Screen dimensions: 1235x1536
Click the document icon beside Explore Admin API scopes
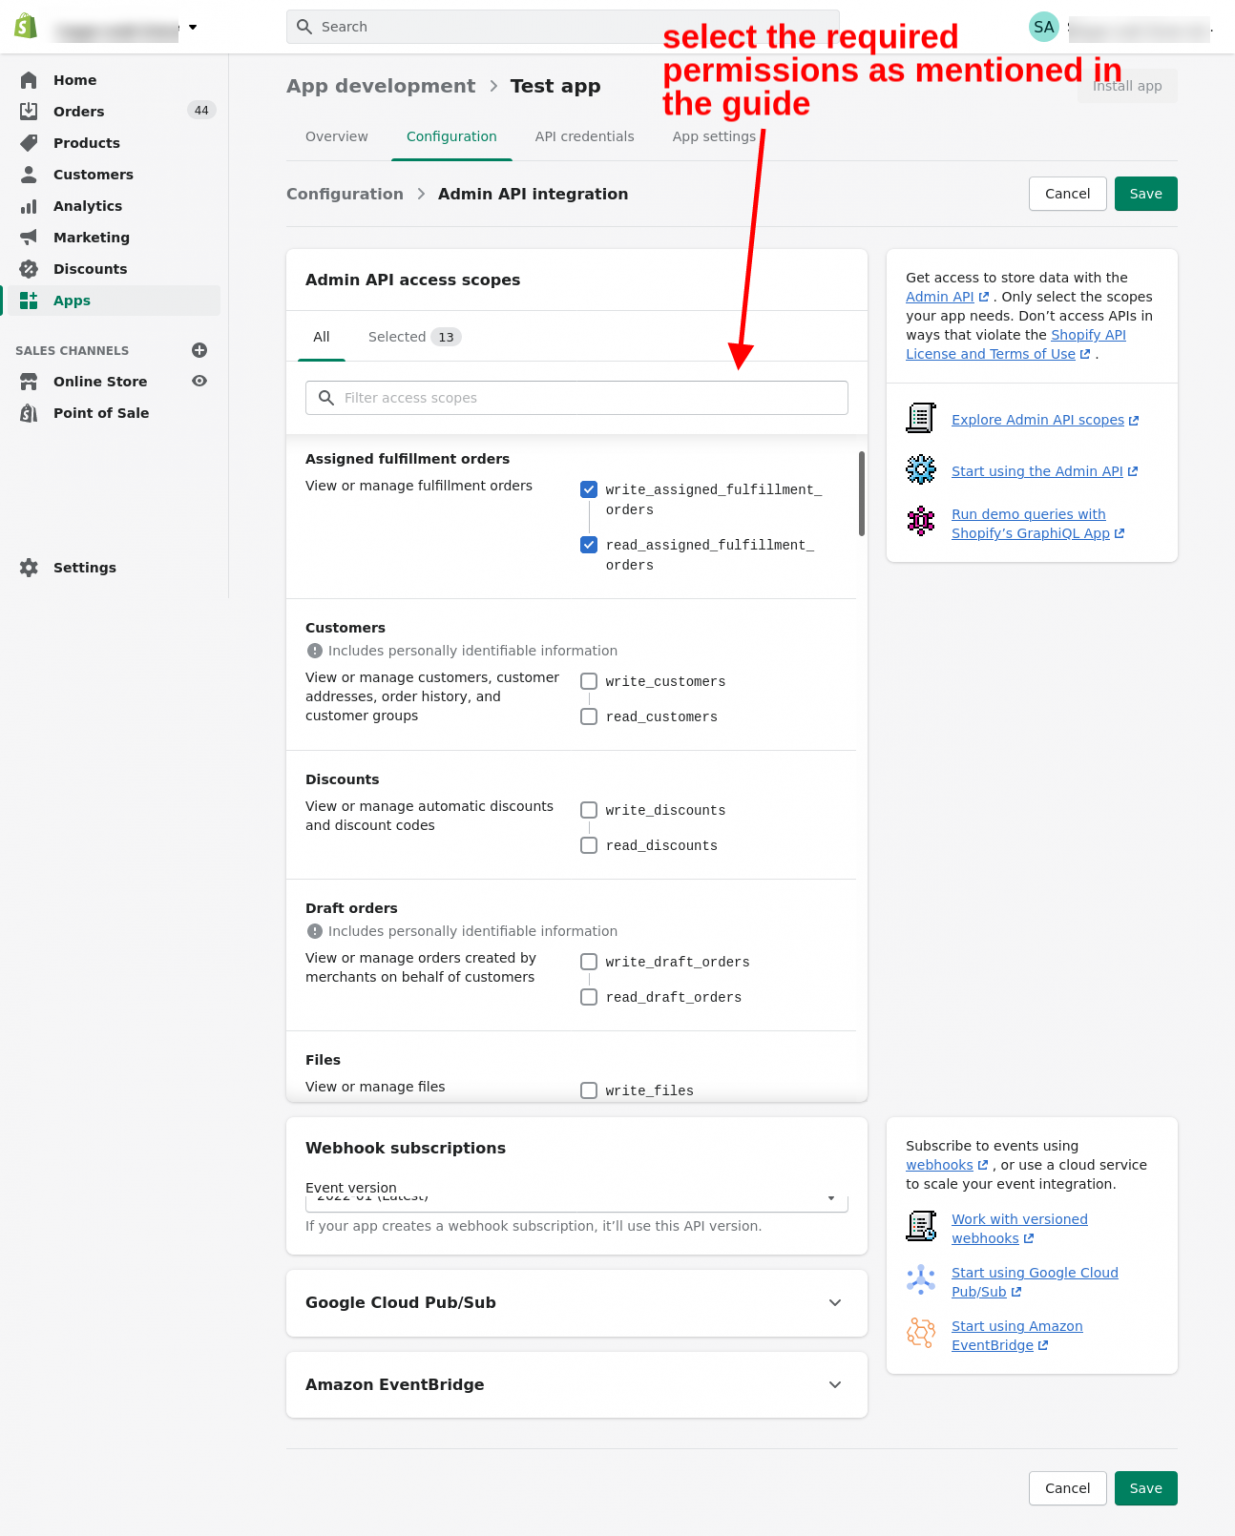tap(920, 418)
